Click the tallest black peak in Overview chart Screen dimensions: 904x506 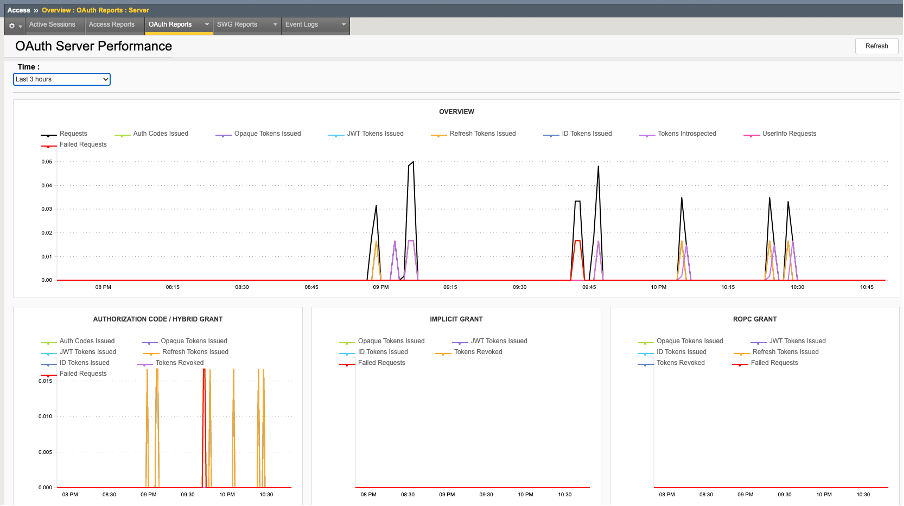click(x=412, y=161)
